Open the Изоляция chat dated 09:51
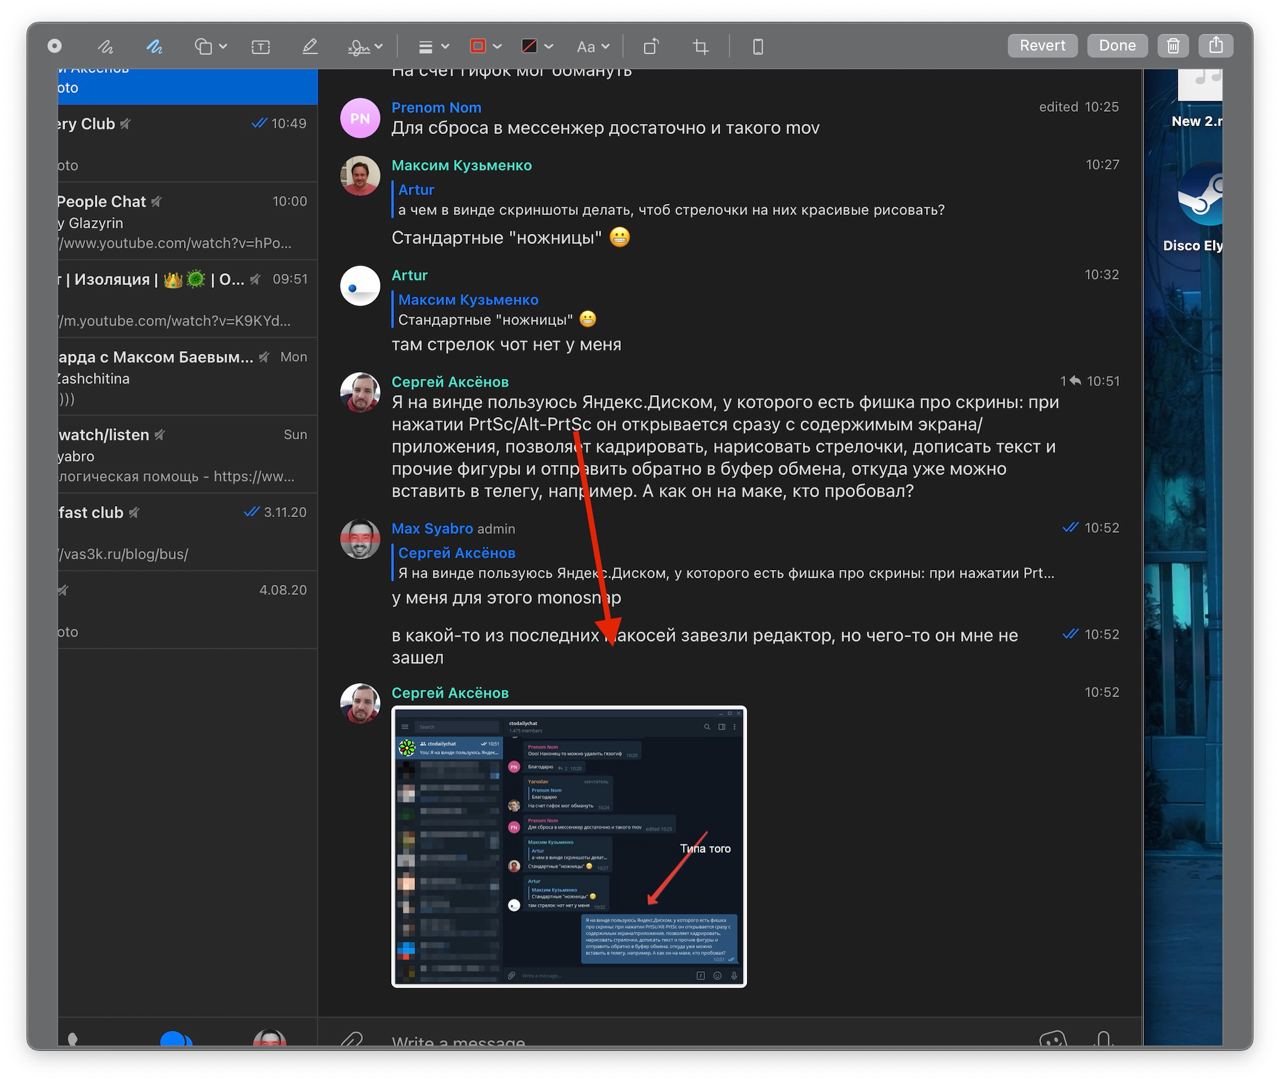The height and width of the screenshot is (1082, 1280). (188, 299)
